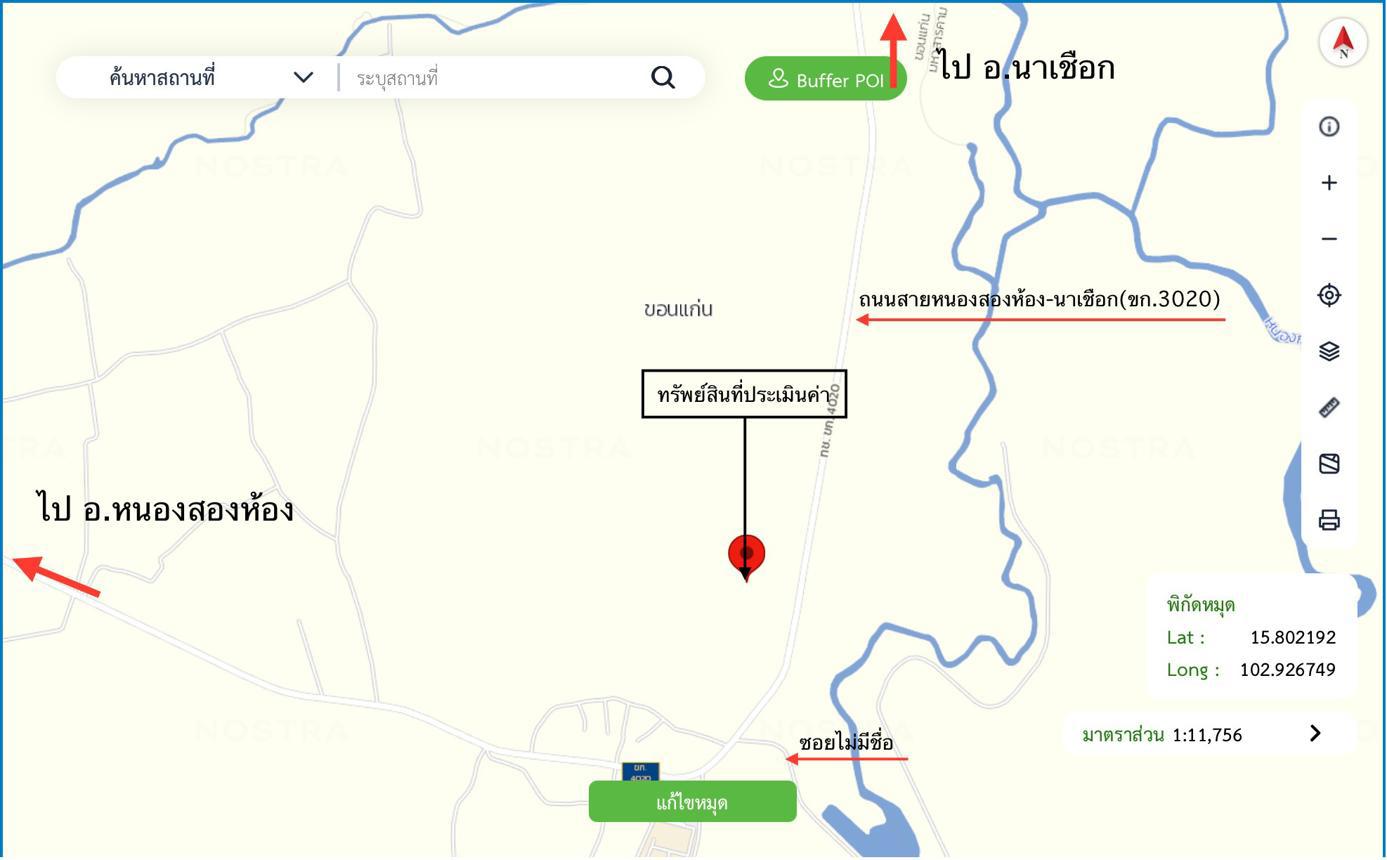Zoom in with the plus button

[1329, 182]
